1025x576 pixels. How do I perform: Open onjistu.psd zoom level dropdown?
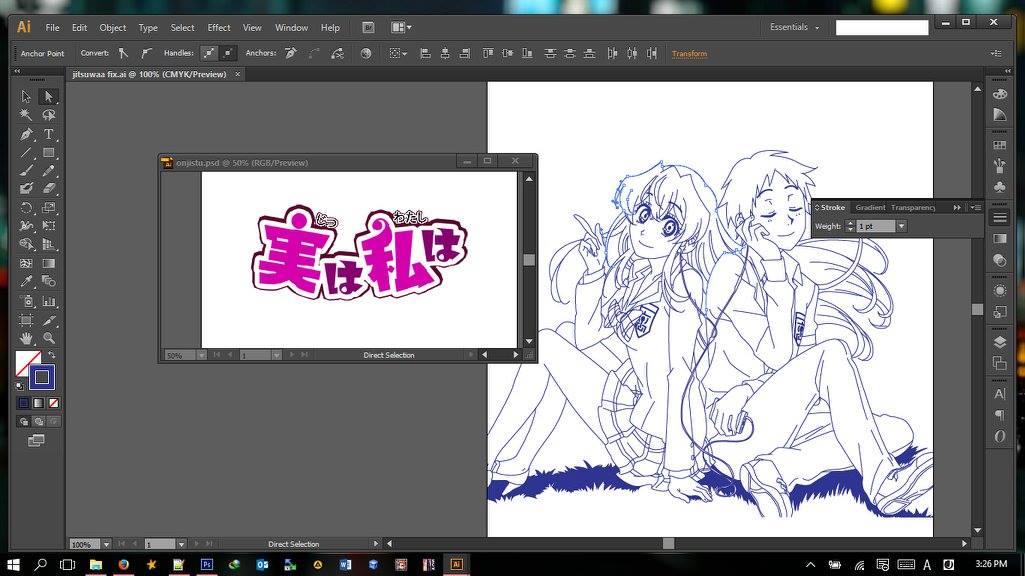[x=201, y=355]
